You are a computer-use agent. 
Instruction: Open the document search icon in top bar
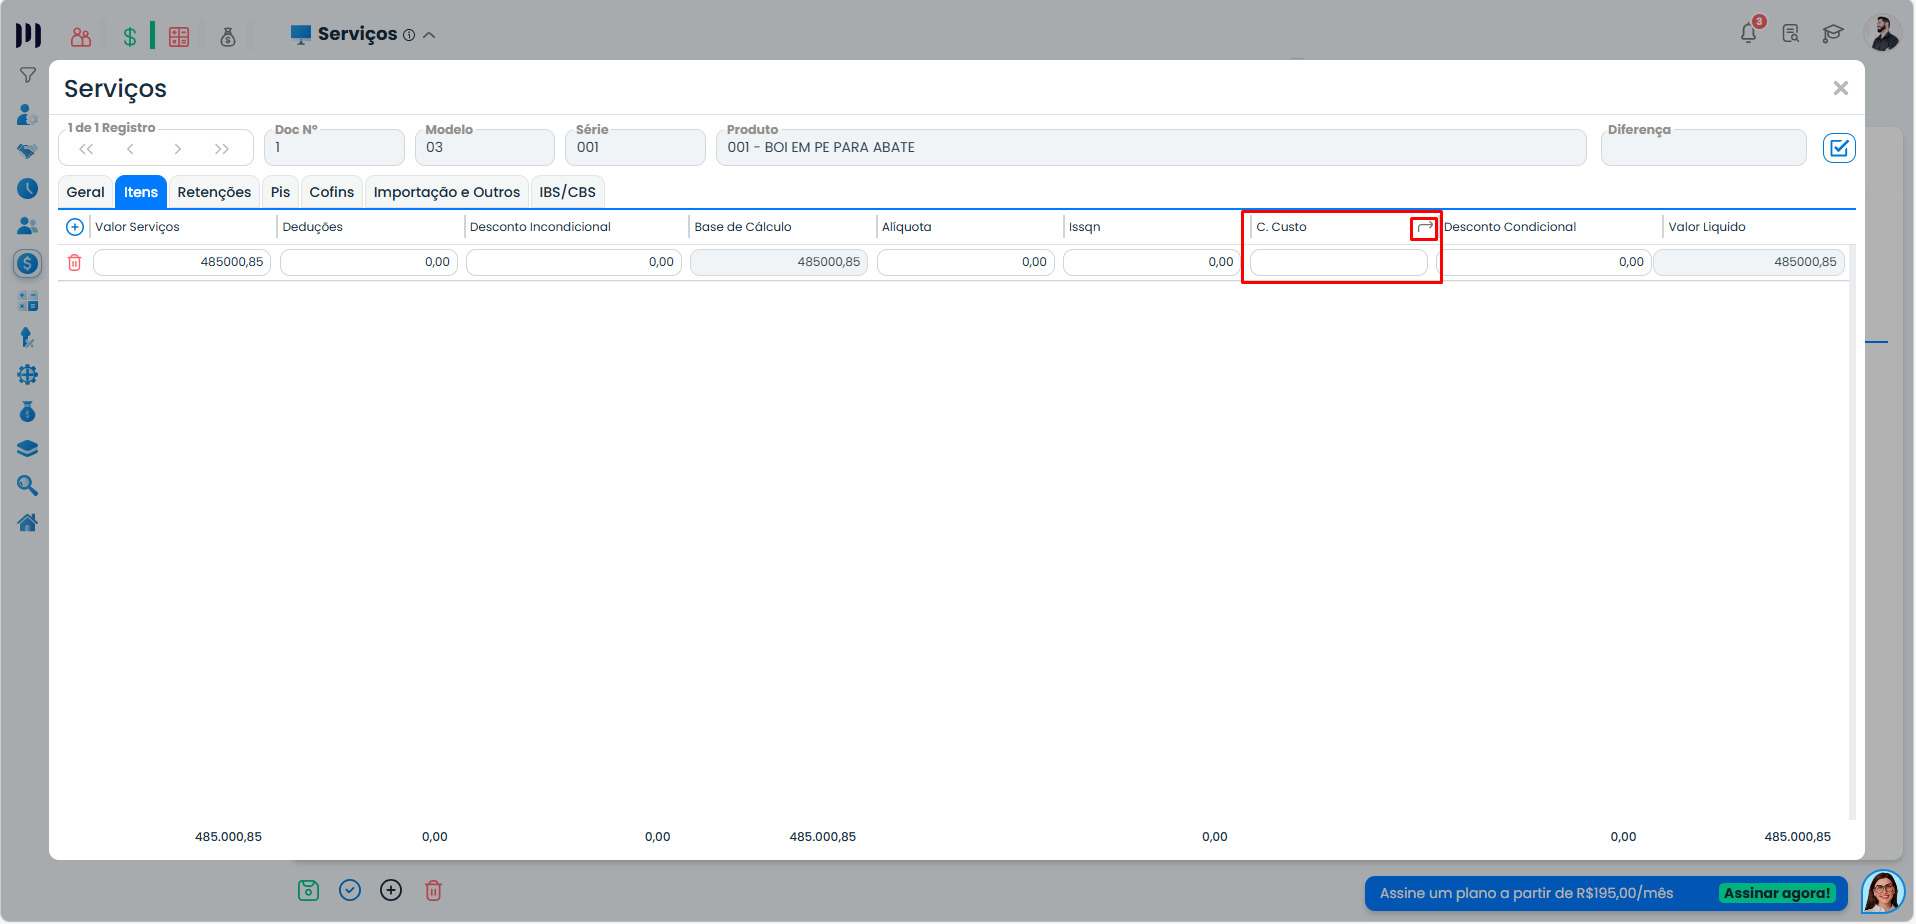[1791, 34]
